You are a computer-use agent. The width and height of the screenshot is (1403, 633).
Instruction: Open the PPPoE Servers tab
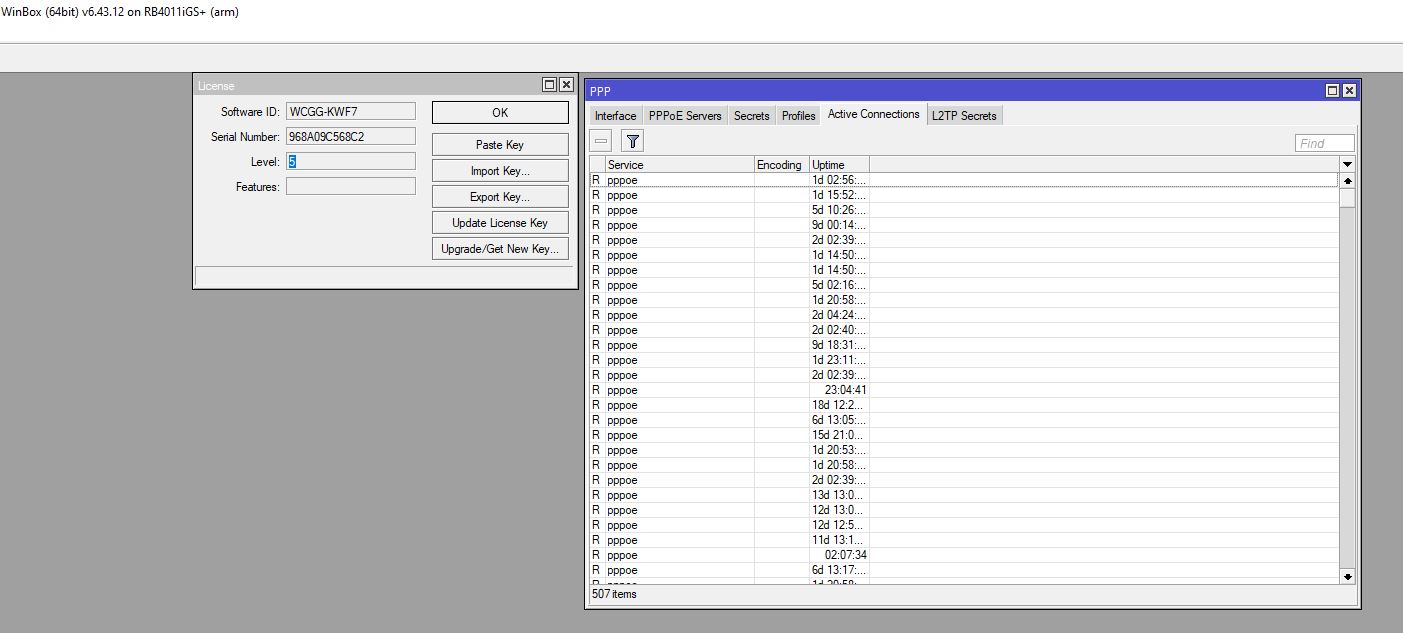pos(685,116)
